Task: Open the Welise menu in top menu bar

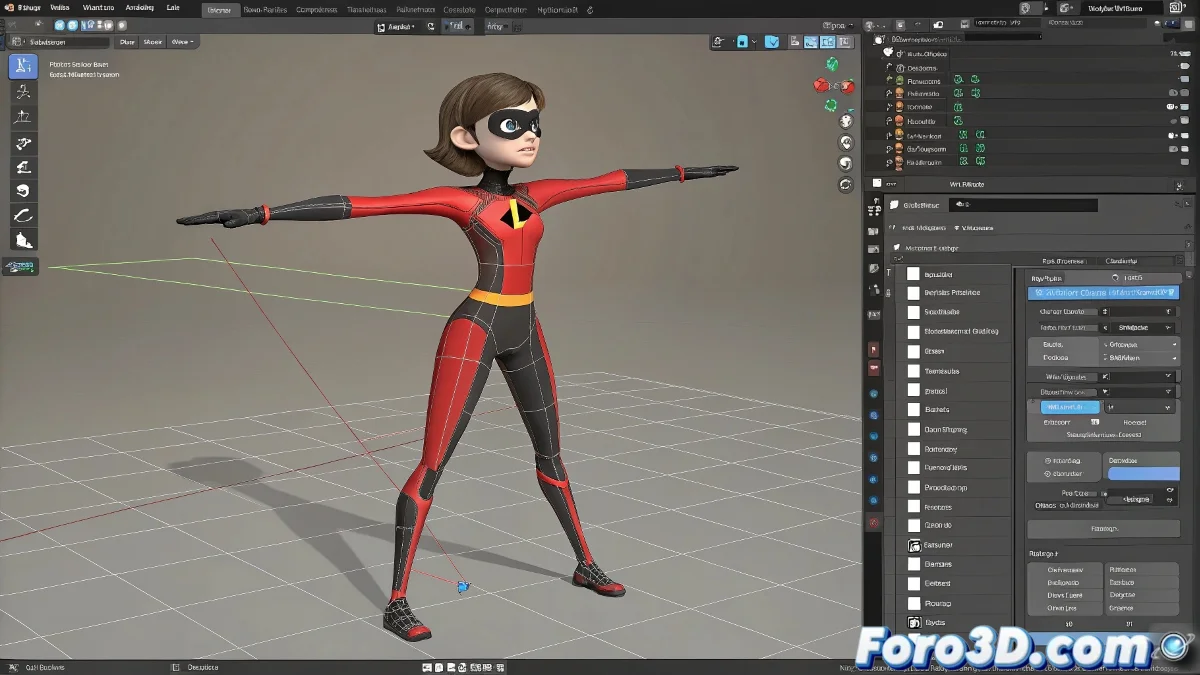Action: click(x=58, y=8)
